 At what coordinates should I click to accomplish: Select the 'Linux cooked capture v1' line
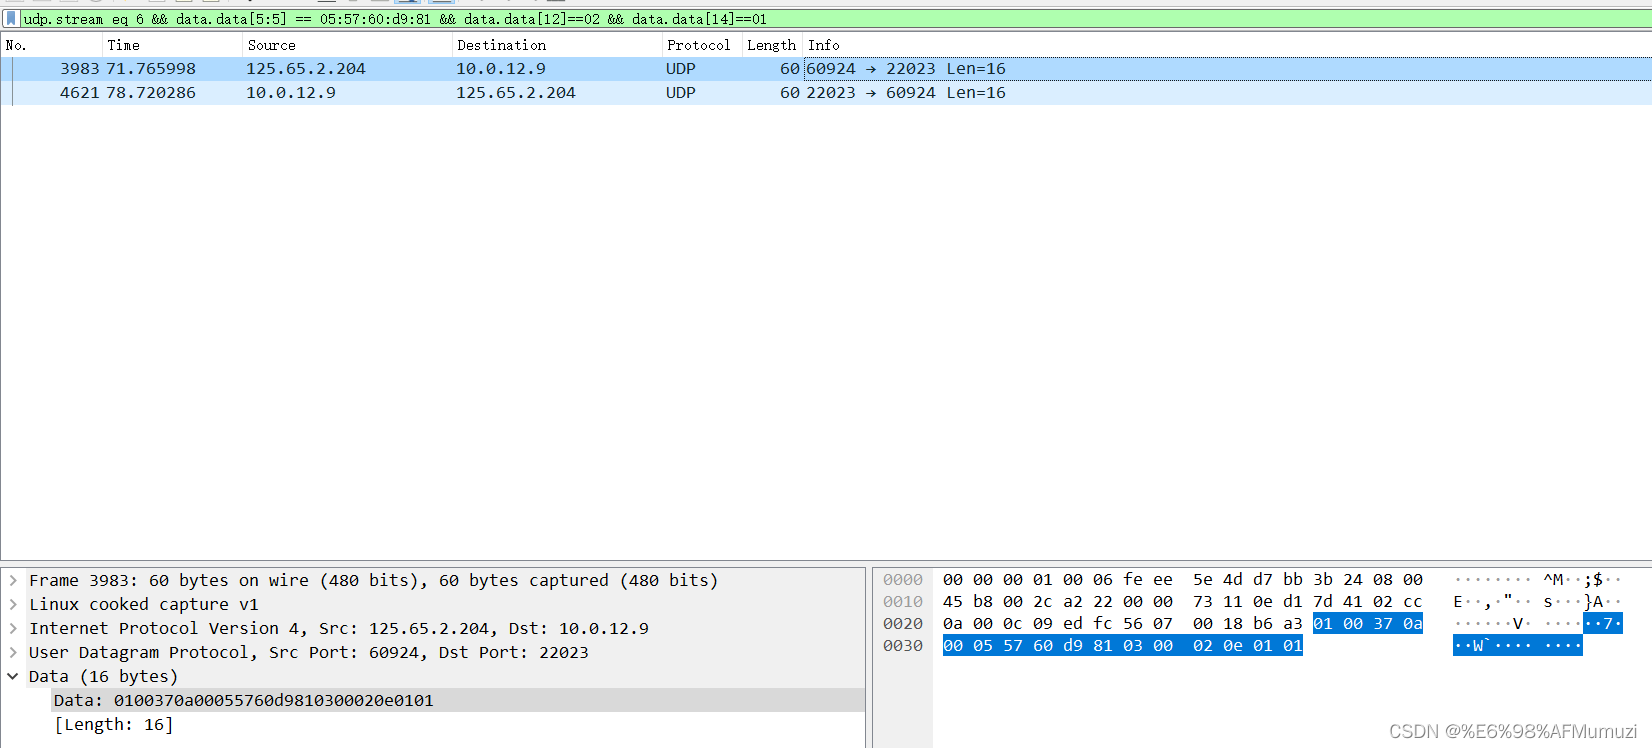coord(144,604)
